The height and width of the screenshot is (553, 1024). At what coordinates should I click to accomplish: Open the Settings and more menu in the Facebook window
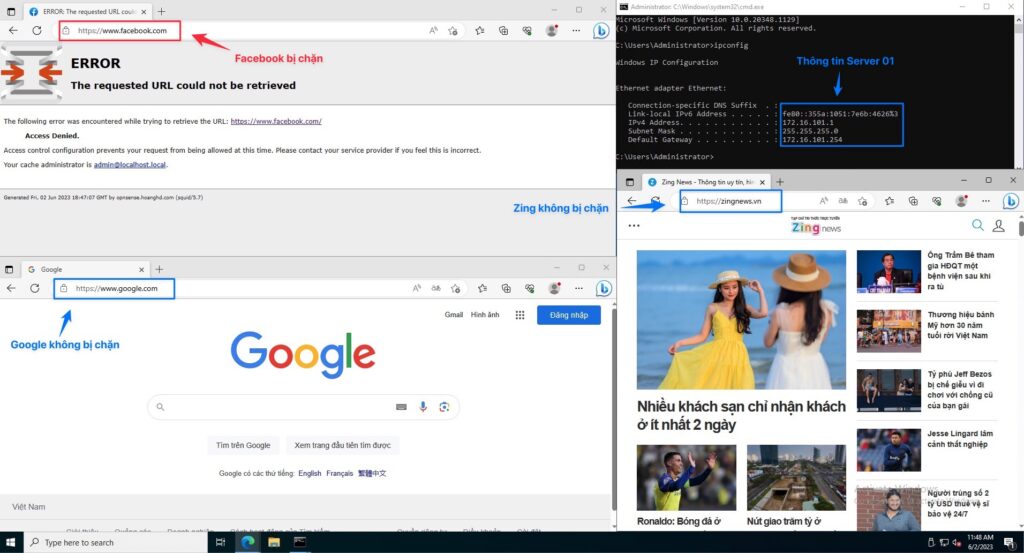coord(576,31)
